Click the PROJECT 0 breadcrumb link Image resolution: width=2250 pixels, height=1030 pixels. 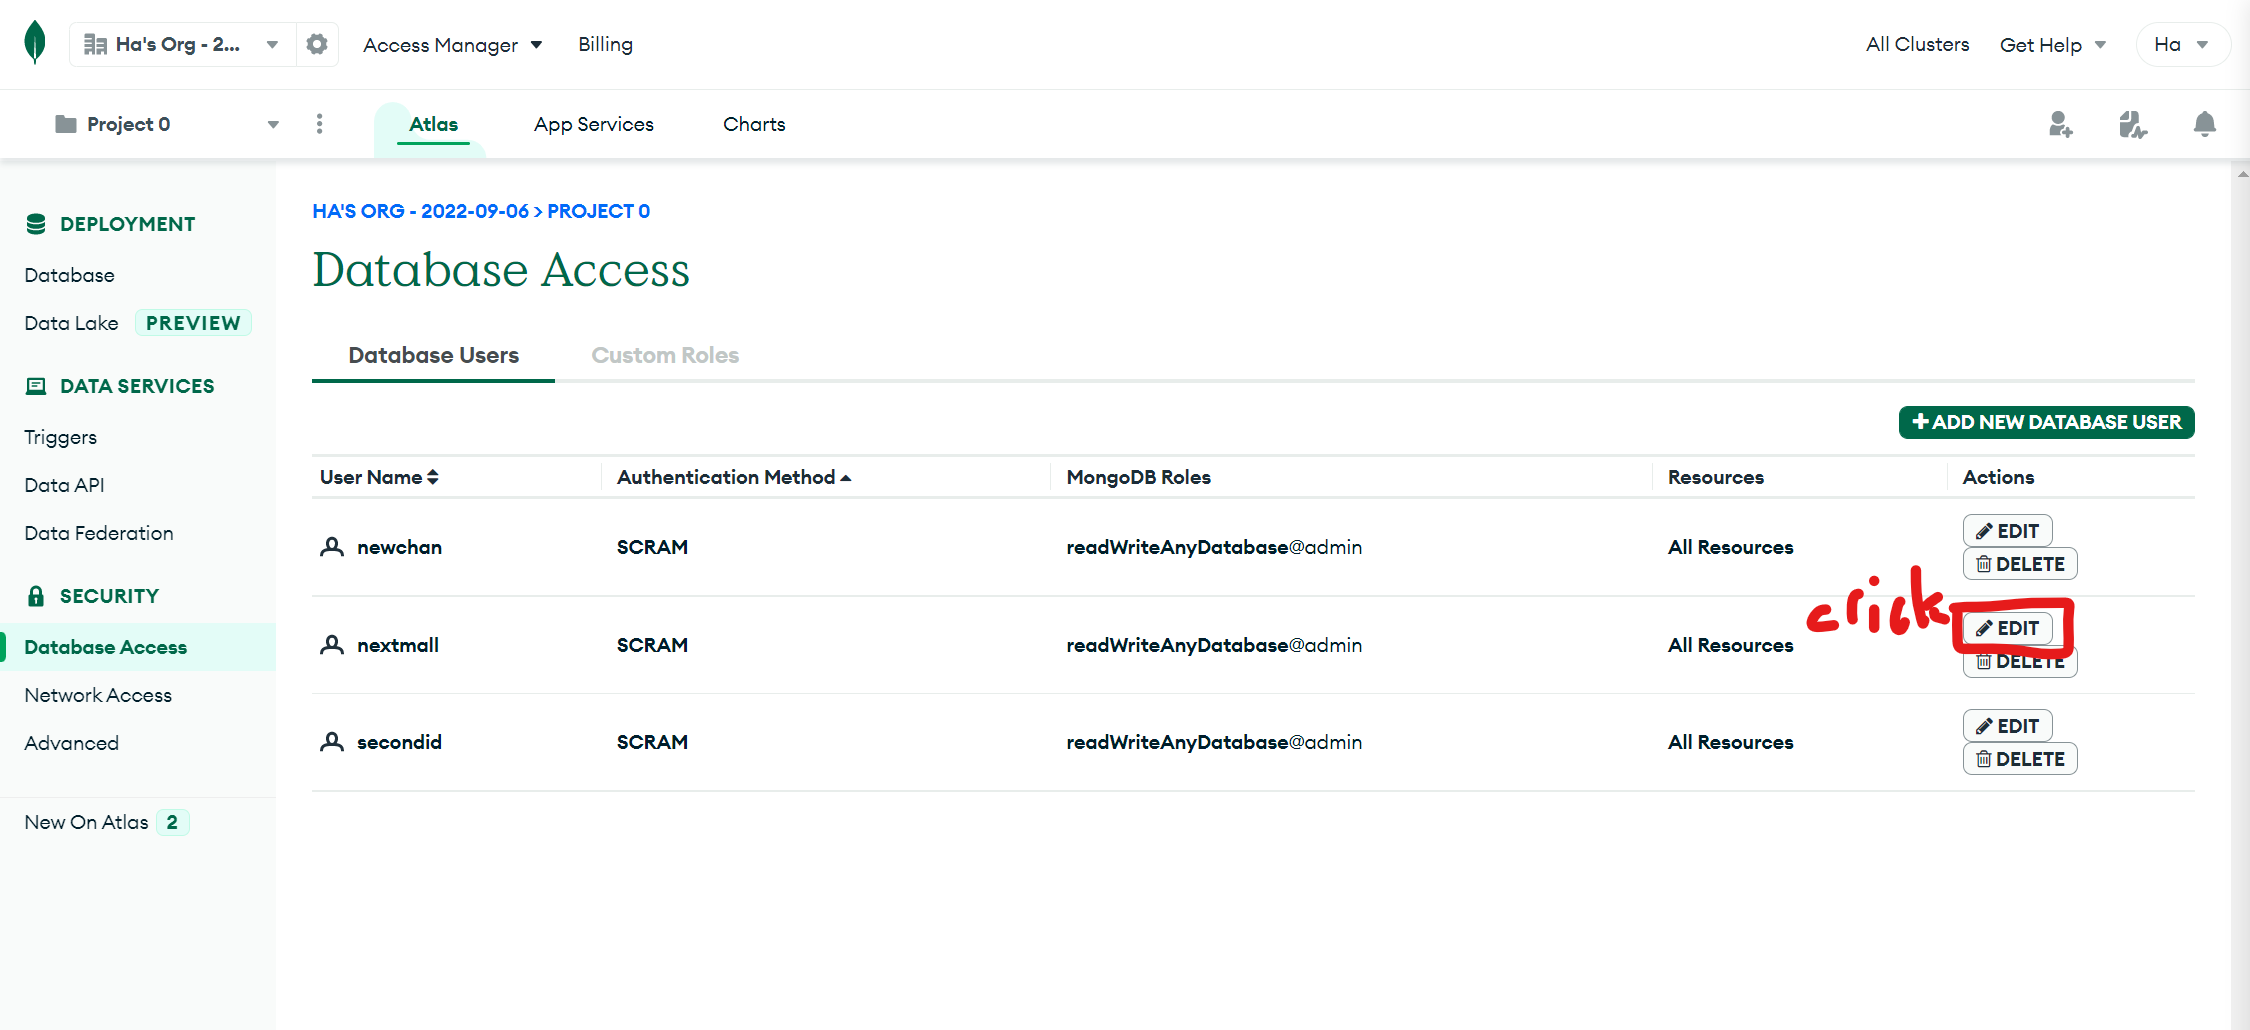pos(598,211)
